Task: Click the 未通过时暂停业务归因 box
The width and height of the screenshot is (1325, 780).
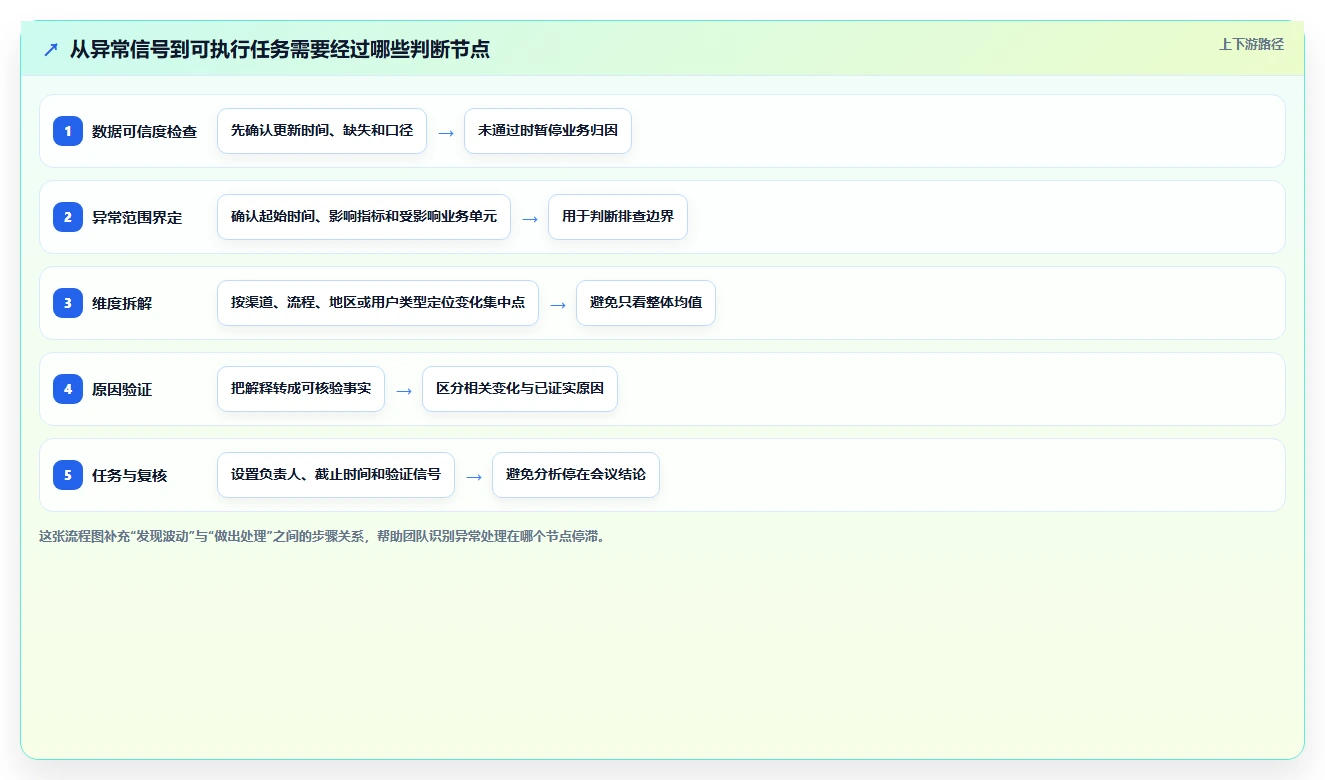Action: tap(548, 131)
